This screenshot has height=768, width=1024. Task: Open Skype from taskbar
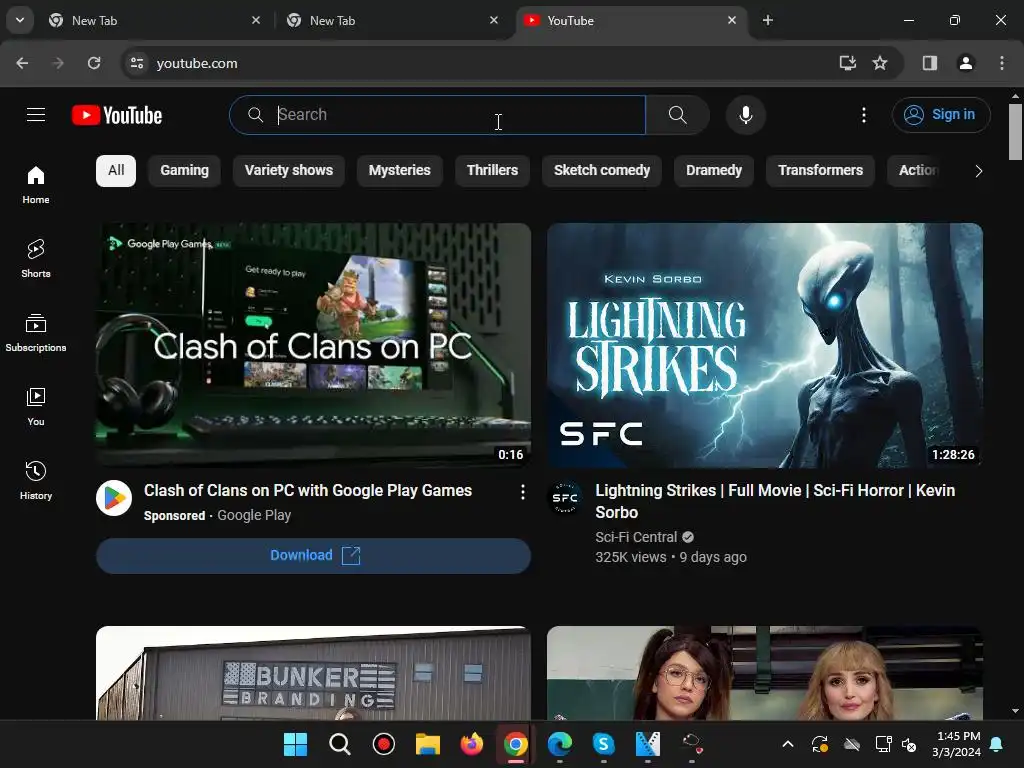pos(603,744)
